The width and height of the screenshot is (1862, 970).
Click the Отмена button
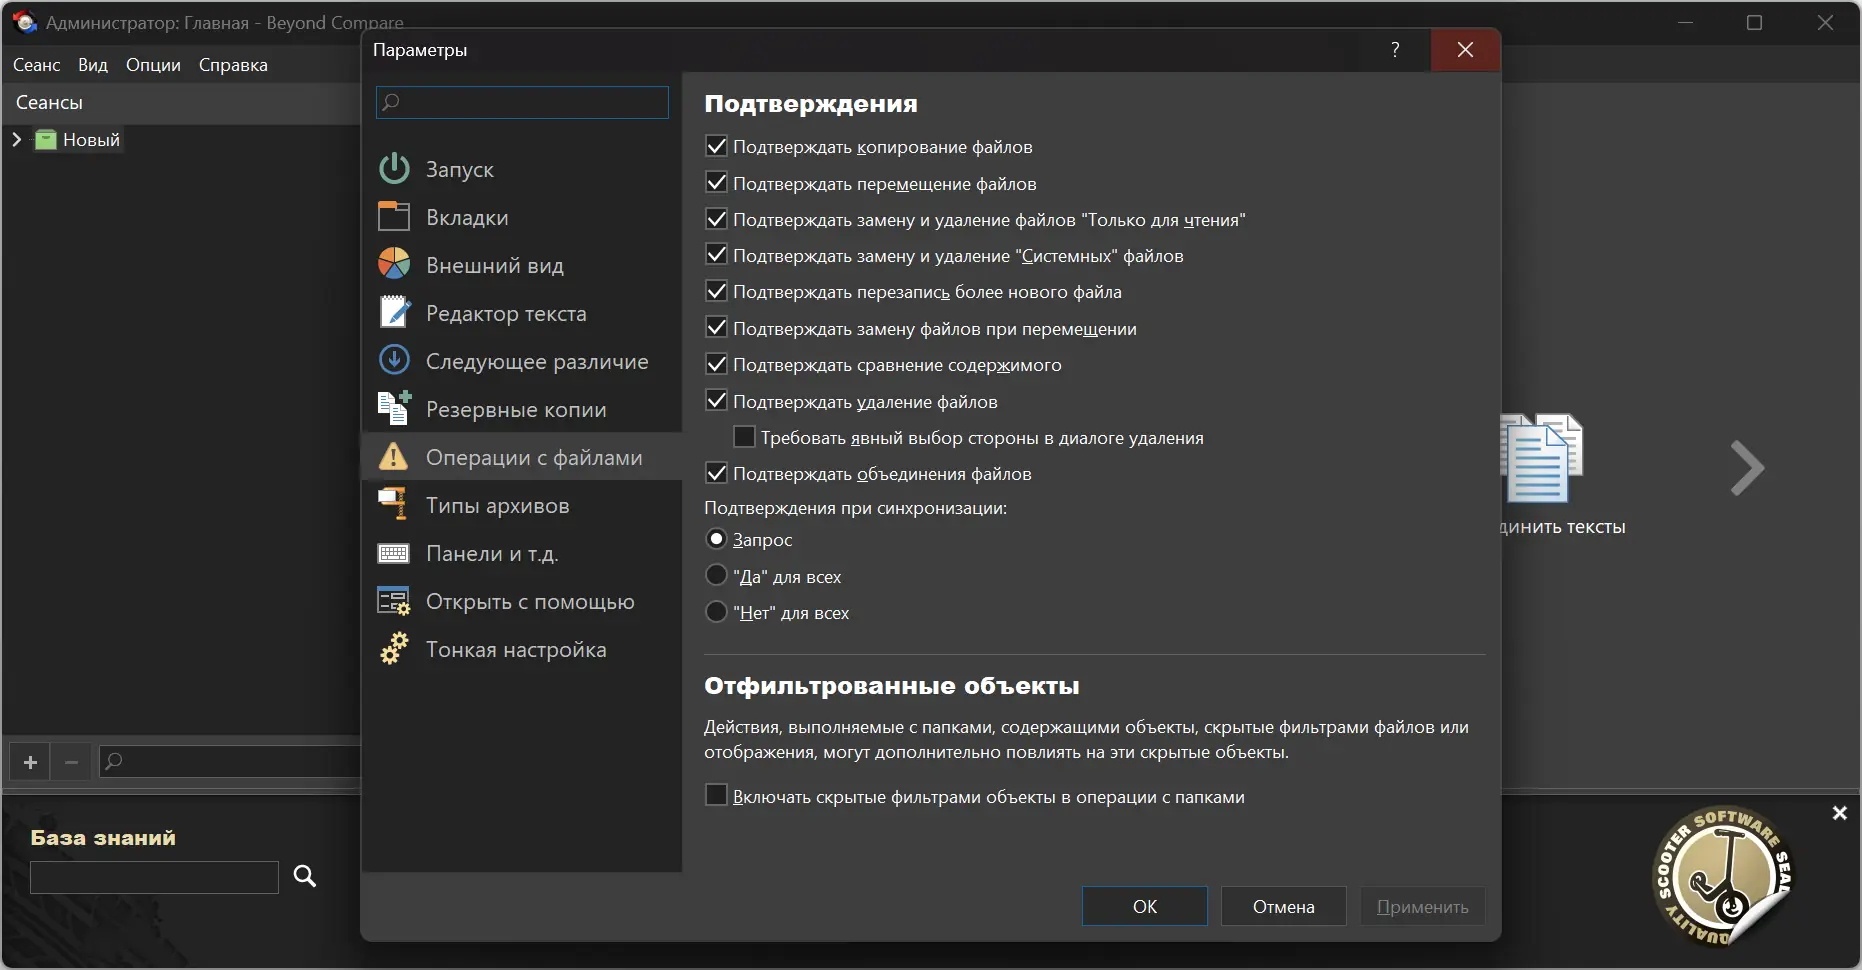pyautogui.click(x=1283, y=907)
